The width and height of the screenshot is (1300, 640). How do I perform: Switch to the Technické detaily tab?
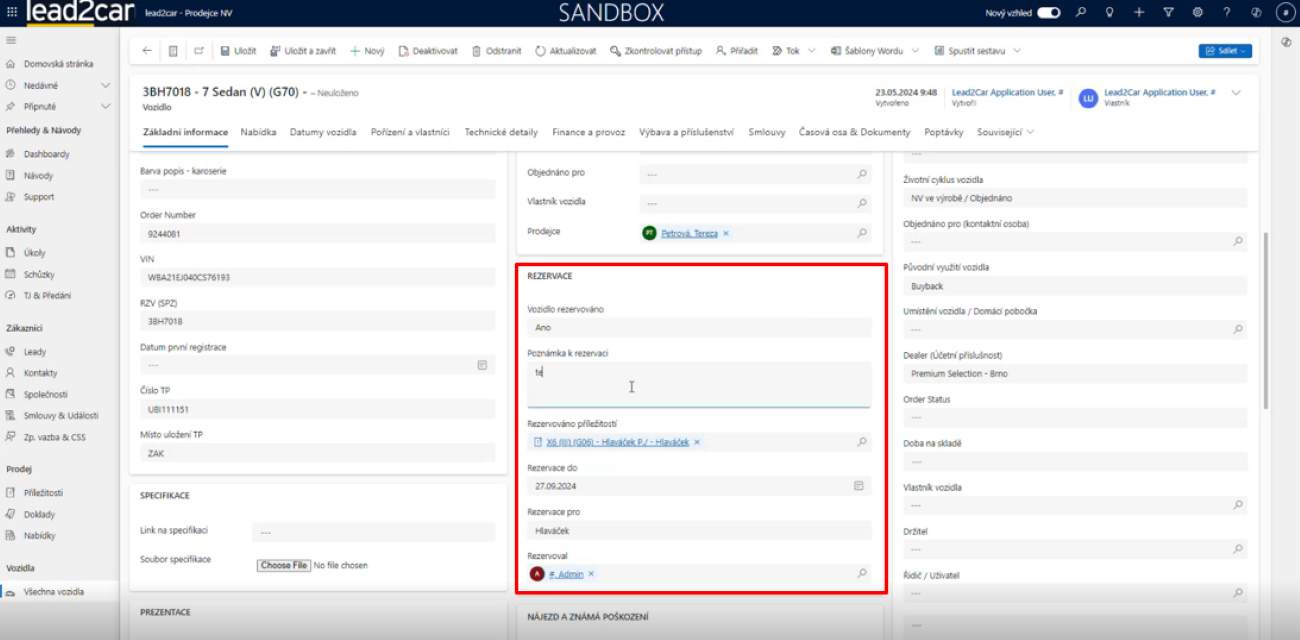click(x=501, y=132)
